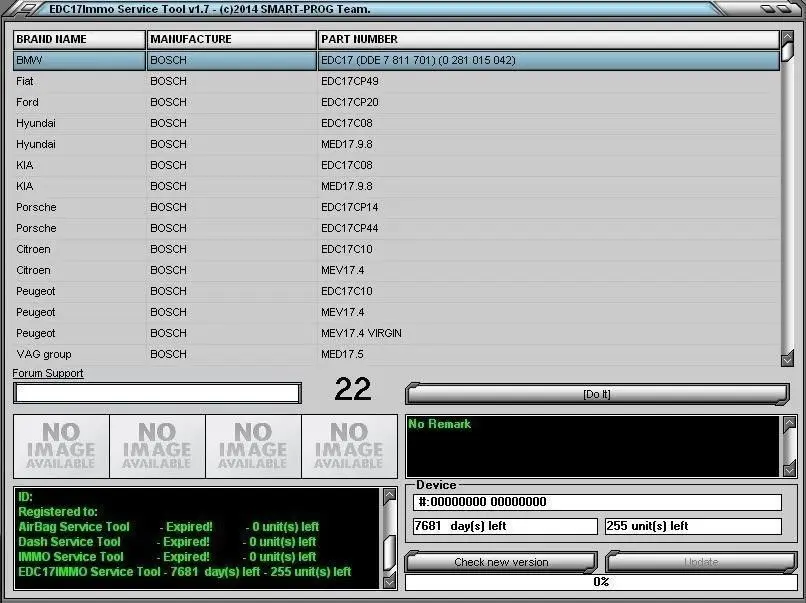806x603 pixels.
Task: Select the Hyundai MED17.9.8 row
Action: tap(396, 144)
